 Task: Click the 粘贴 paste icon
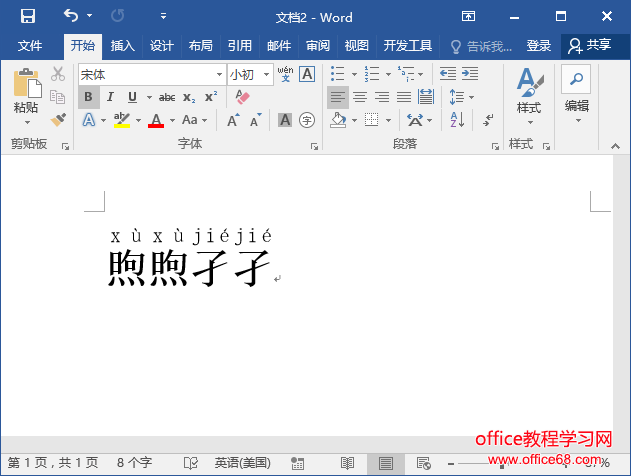coord(27,83)
